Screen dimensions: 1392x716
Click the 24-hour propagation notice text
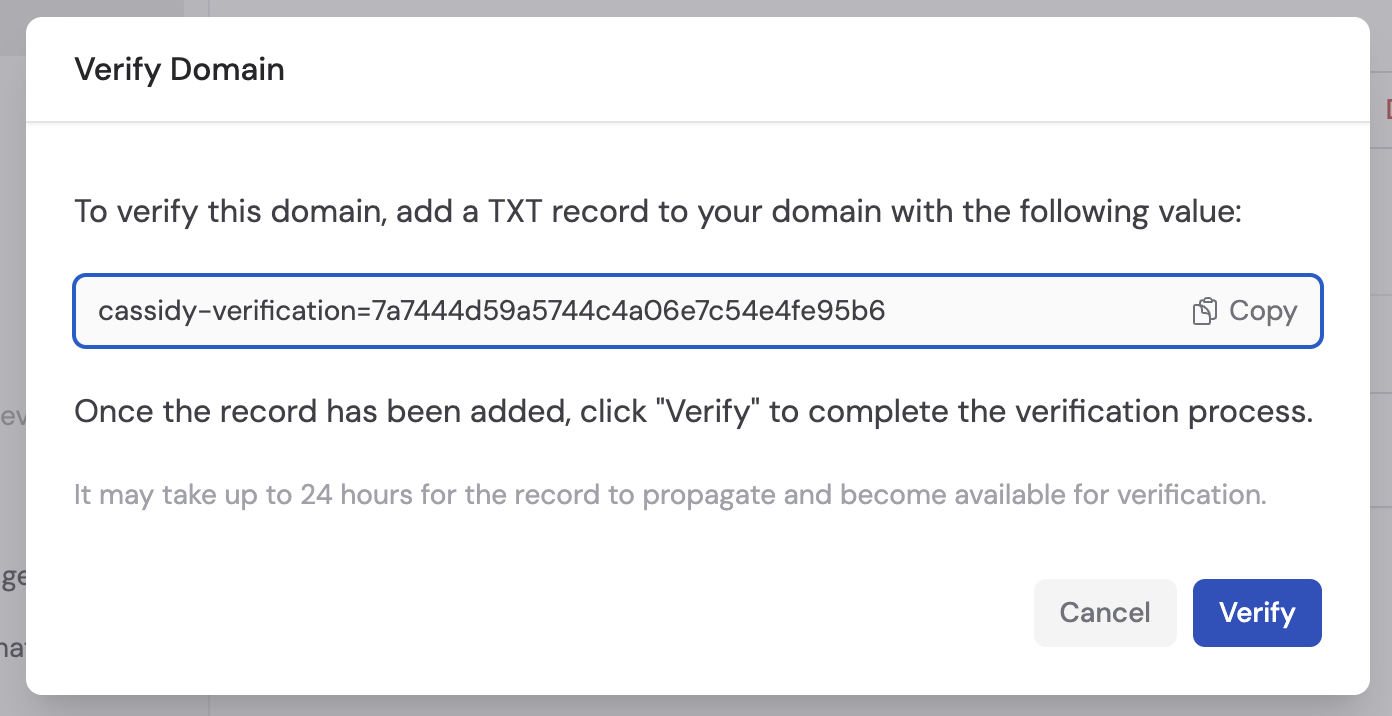coord(670,494)
